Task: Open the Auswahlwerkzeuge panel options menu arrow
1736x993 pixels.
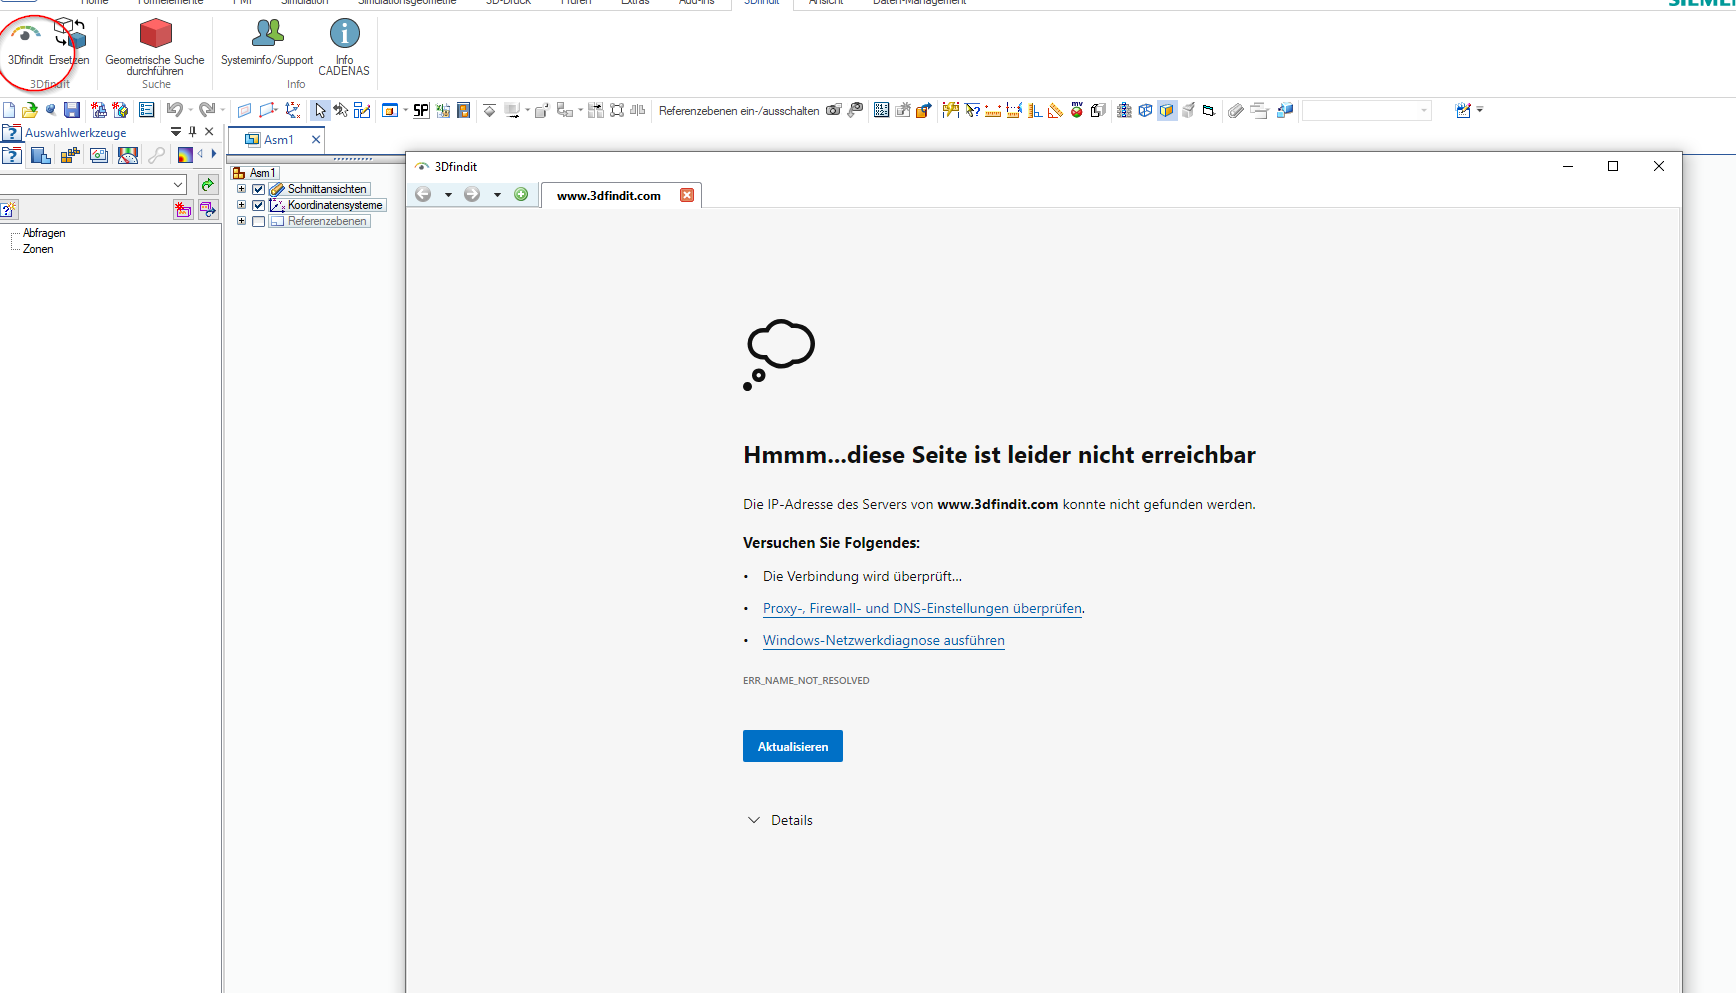Action: tap(175, 132)
